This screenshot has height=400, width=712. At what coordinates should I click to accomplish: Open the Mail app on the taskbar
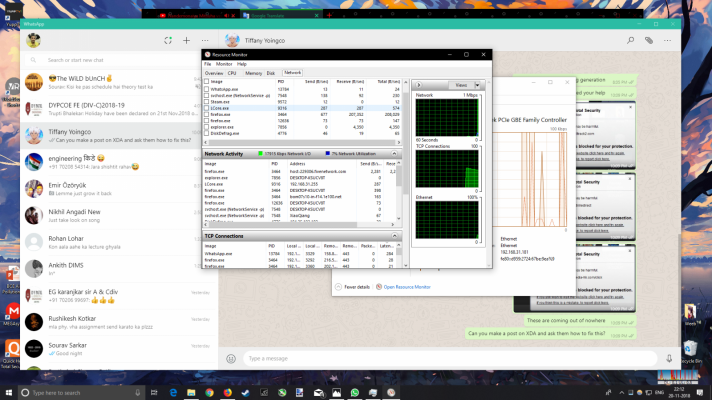(318, 393)
